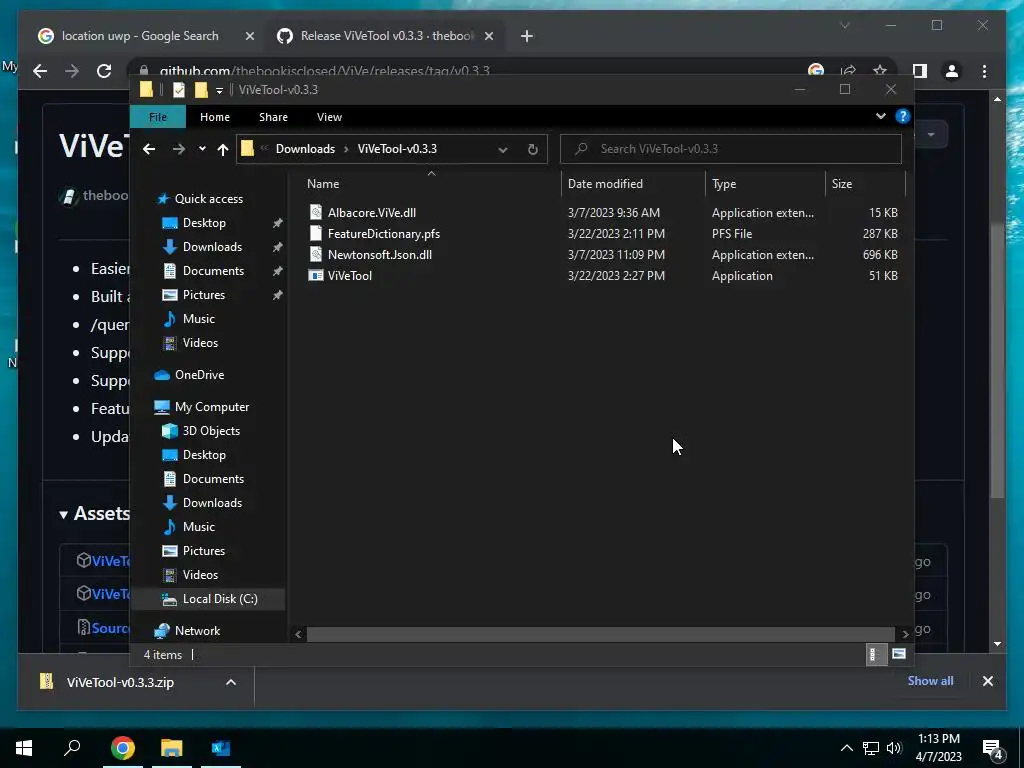Sort by Type column header

pyautogui.click(x=724, y=184)
